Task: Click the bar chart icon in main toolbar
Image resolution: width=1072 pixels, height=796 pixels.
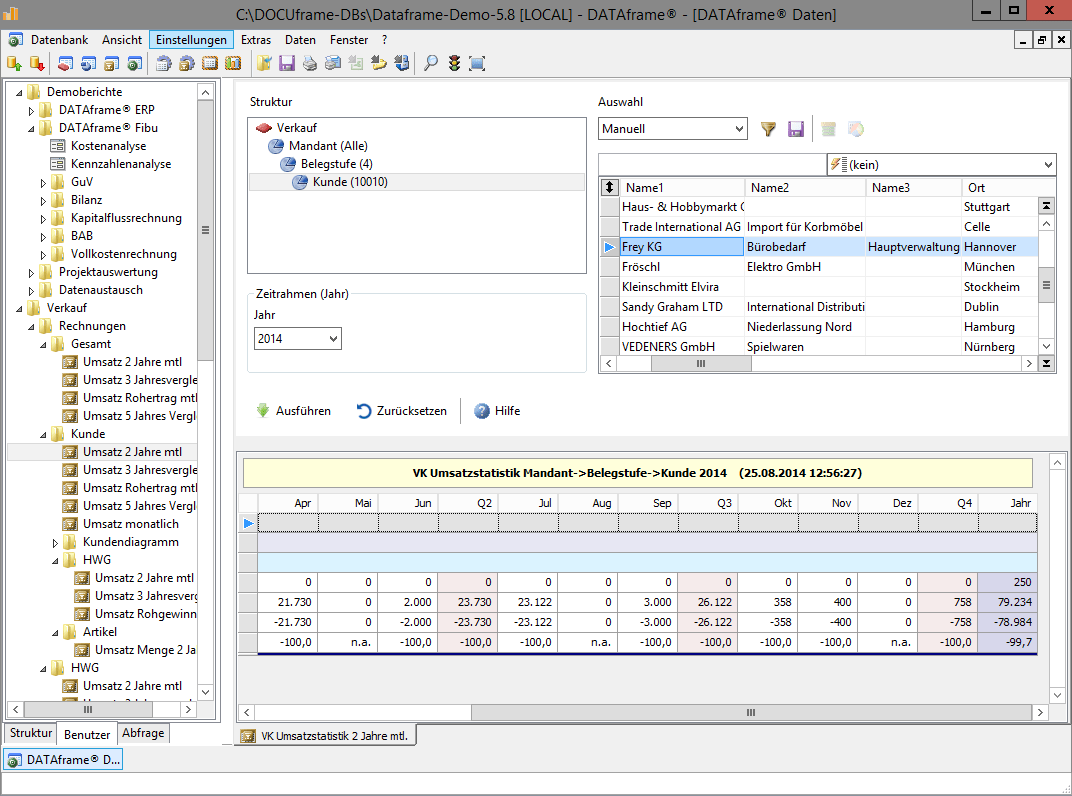Action: (233, 63)
